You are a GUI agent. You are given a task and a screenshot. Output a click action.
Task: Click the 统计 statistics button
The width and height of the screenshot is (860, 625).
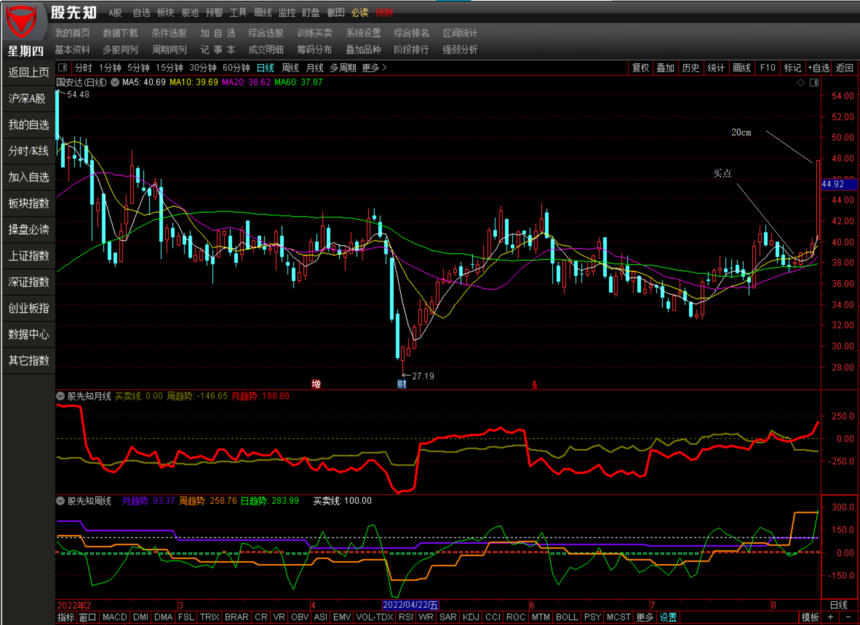click(x=716, y=67)
